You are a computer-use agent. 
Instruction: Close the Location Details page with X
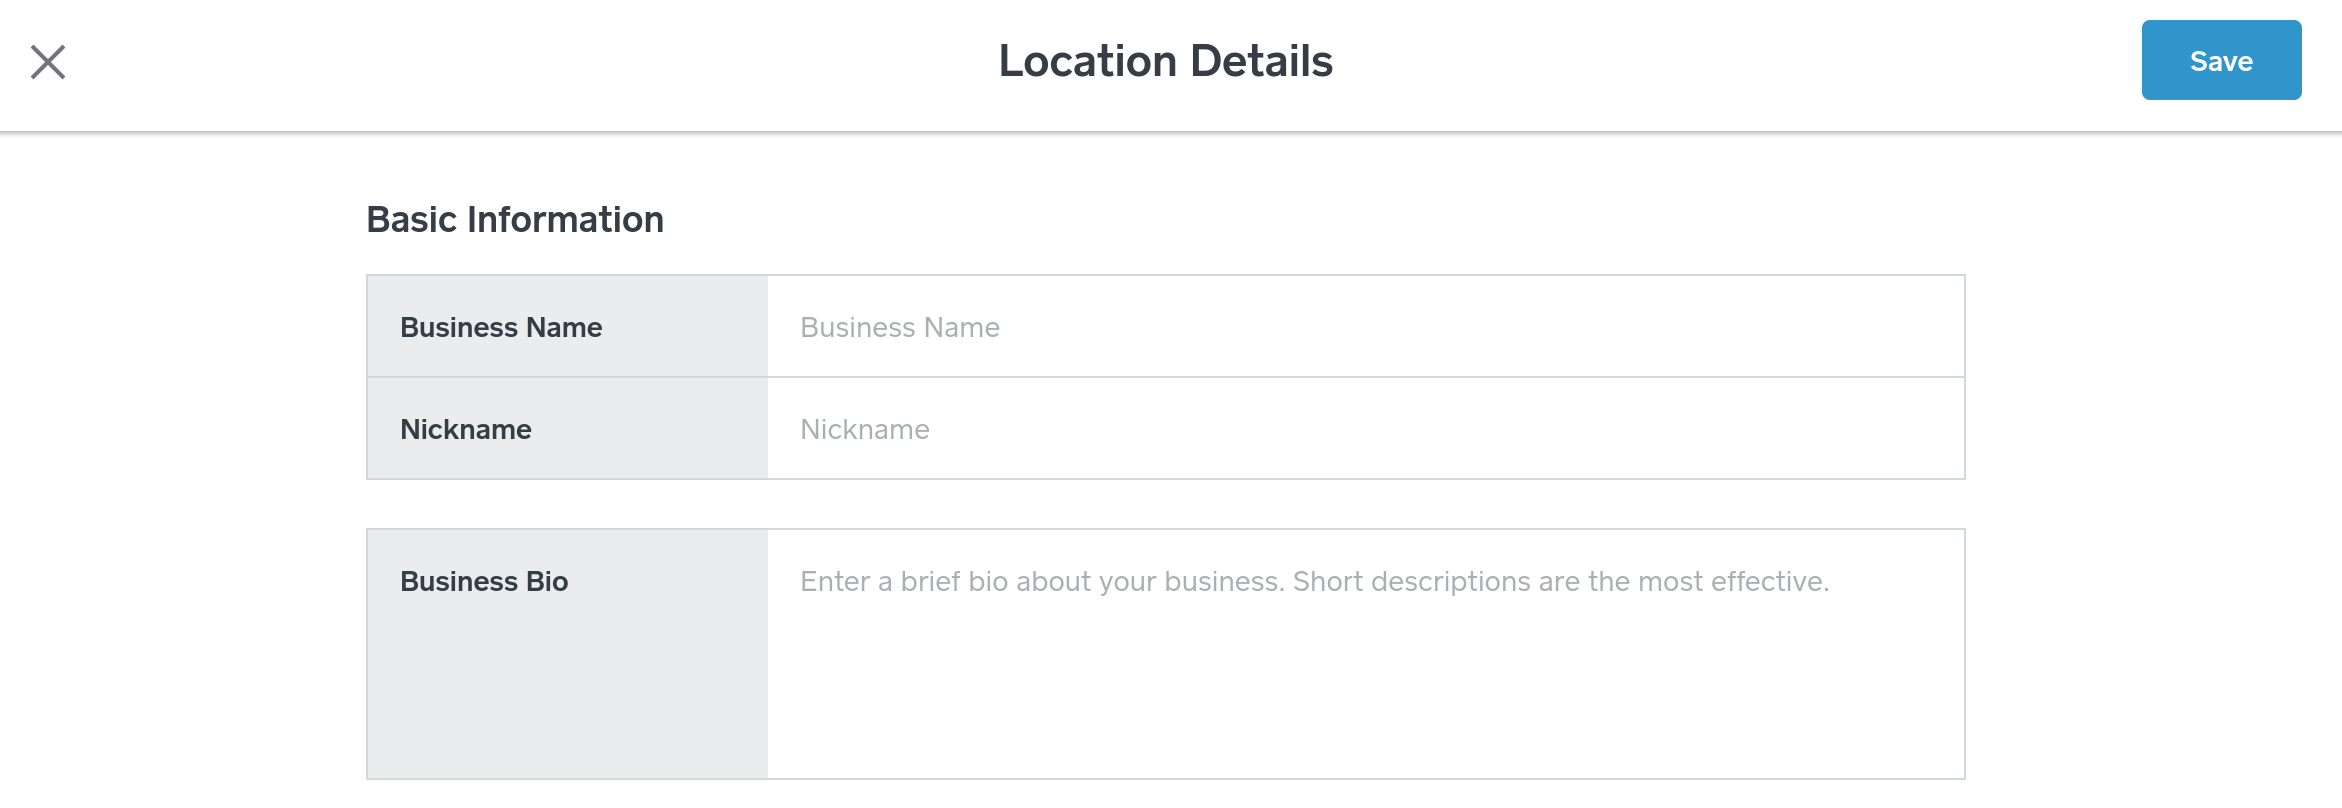[x=48, y=62]
